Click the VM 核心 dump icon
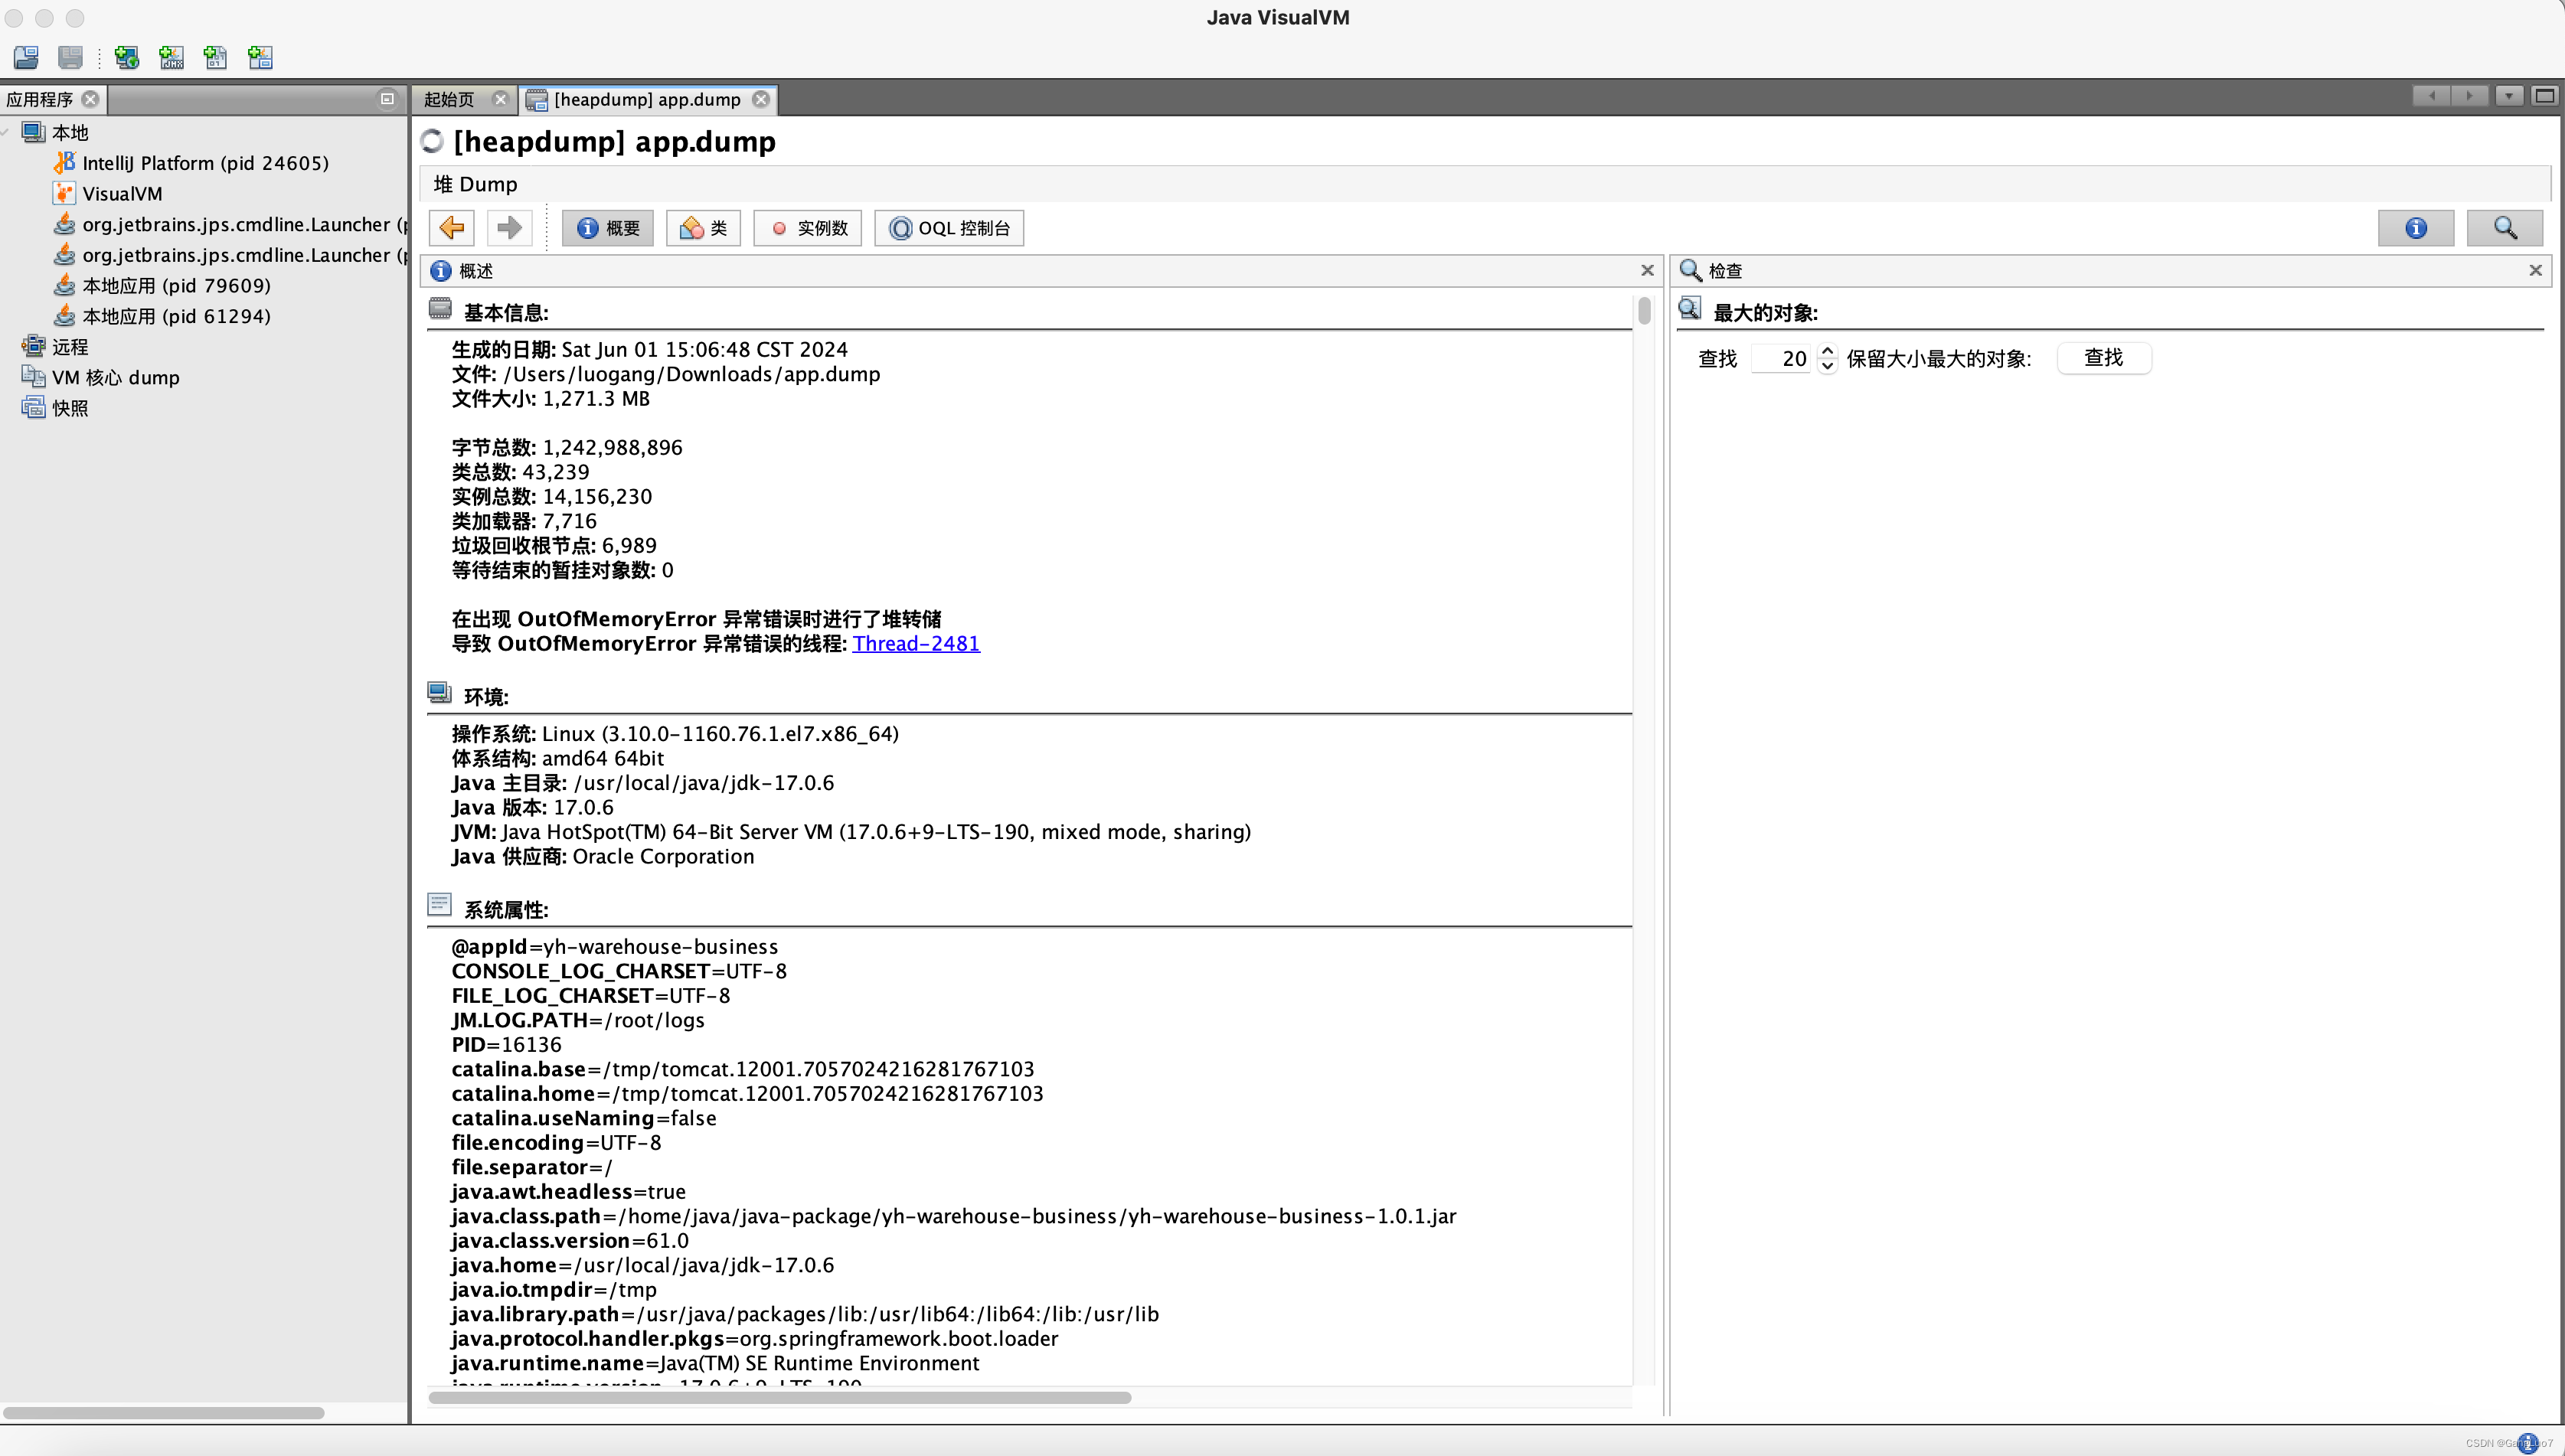The image size is (2565, 1456). pos(34,377)
